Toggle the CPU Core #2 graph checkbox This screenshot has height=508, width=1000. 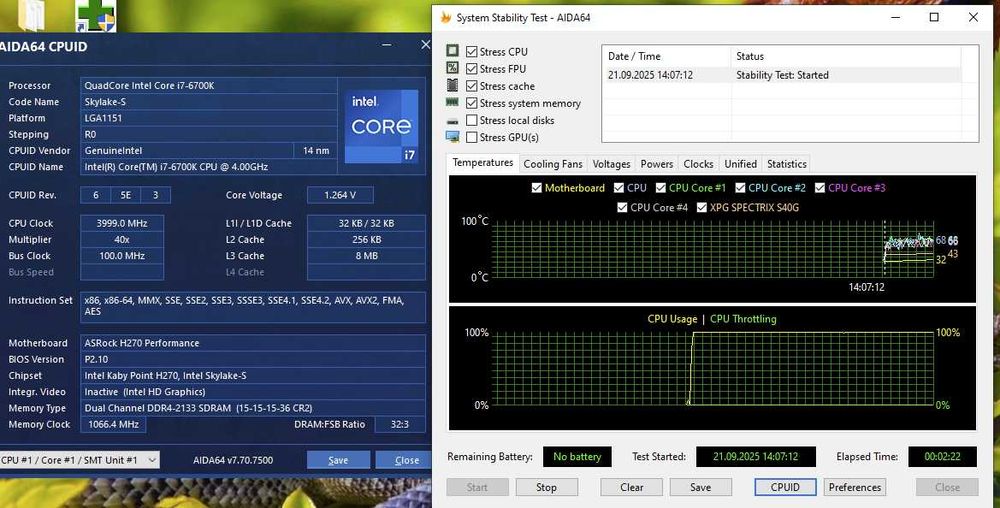tap(740, 188)
